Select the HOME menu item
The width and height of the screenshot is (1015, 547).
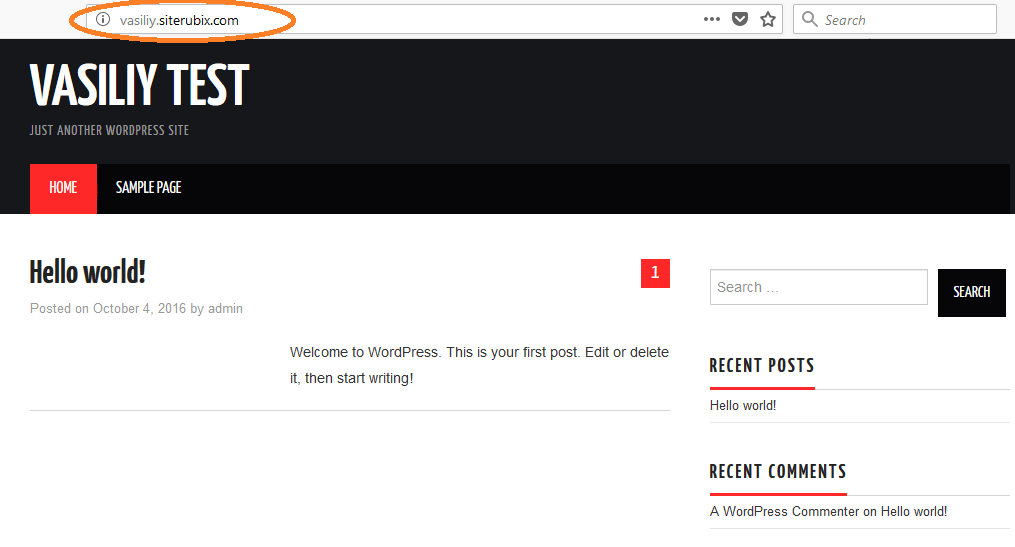pos(63,188)
